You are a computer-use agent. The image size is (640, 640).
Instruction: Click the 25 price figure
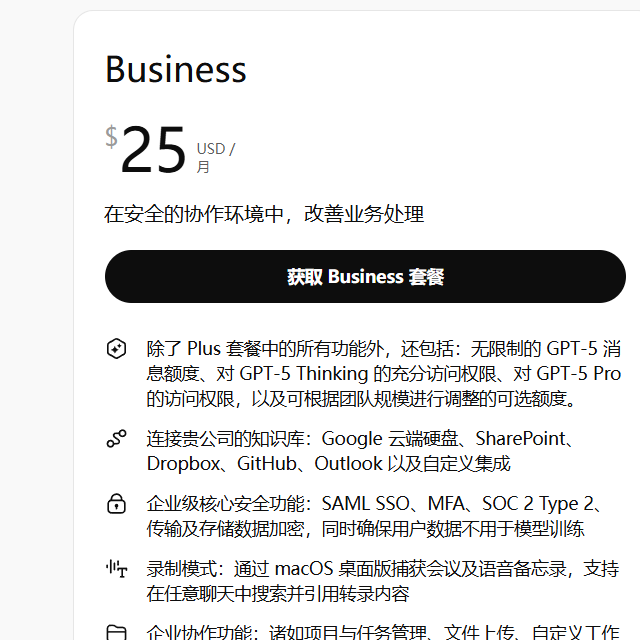(154, 151)
